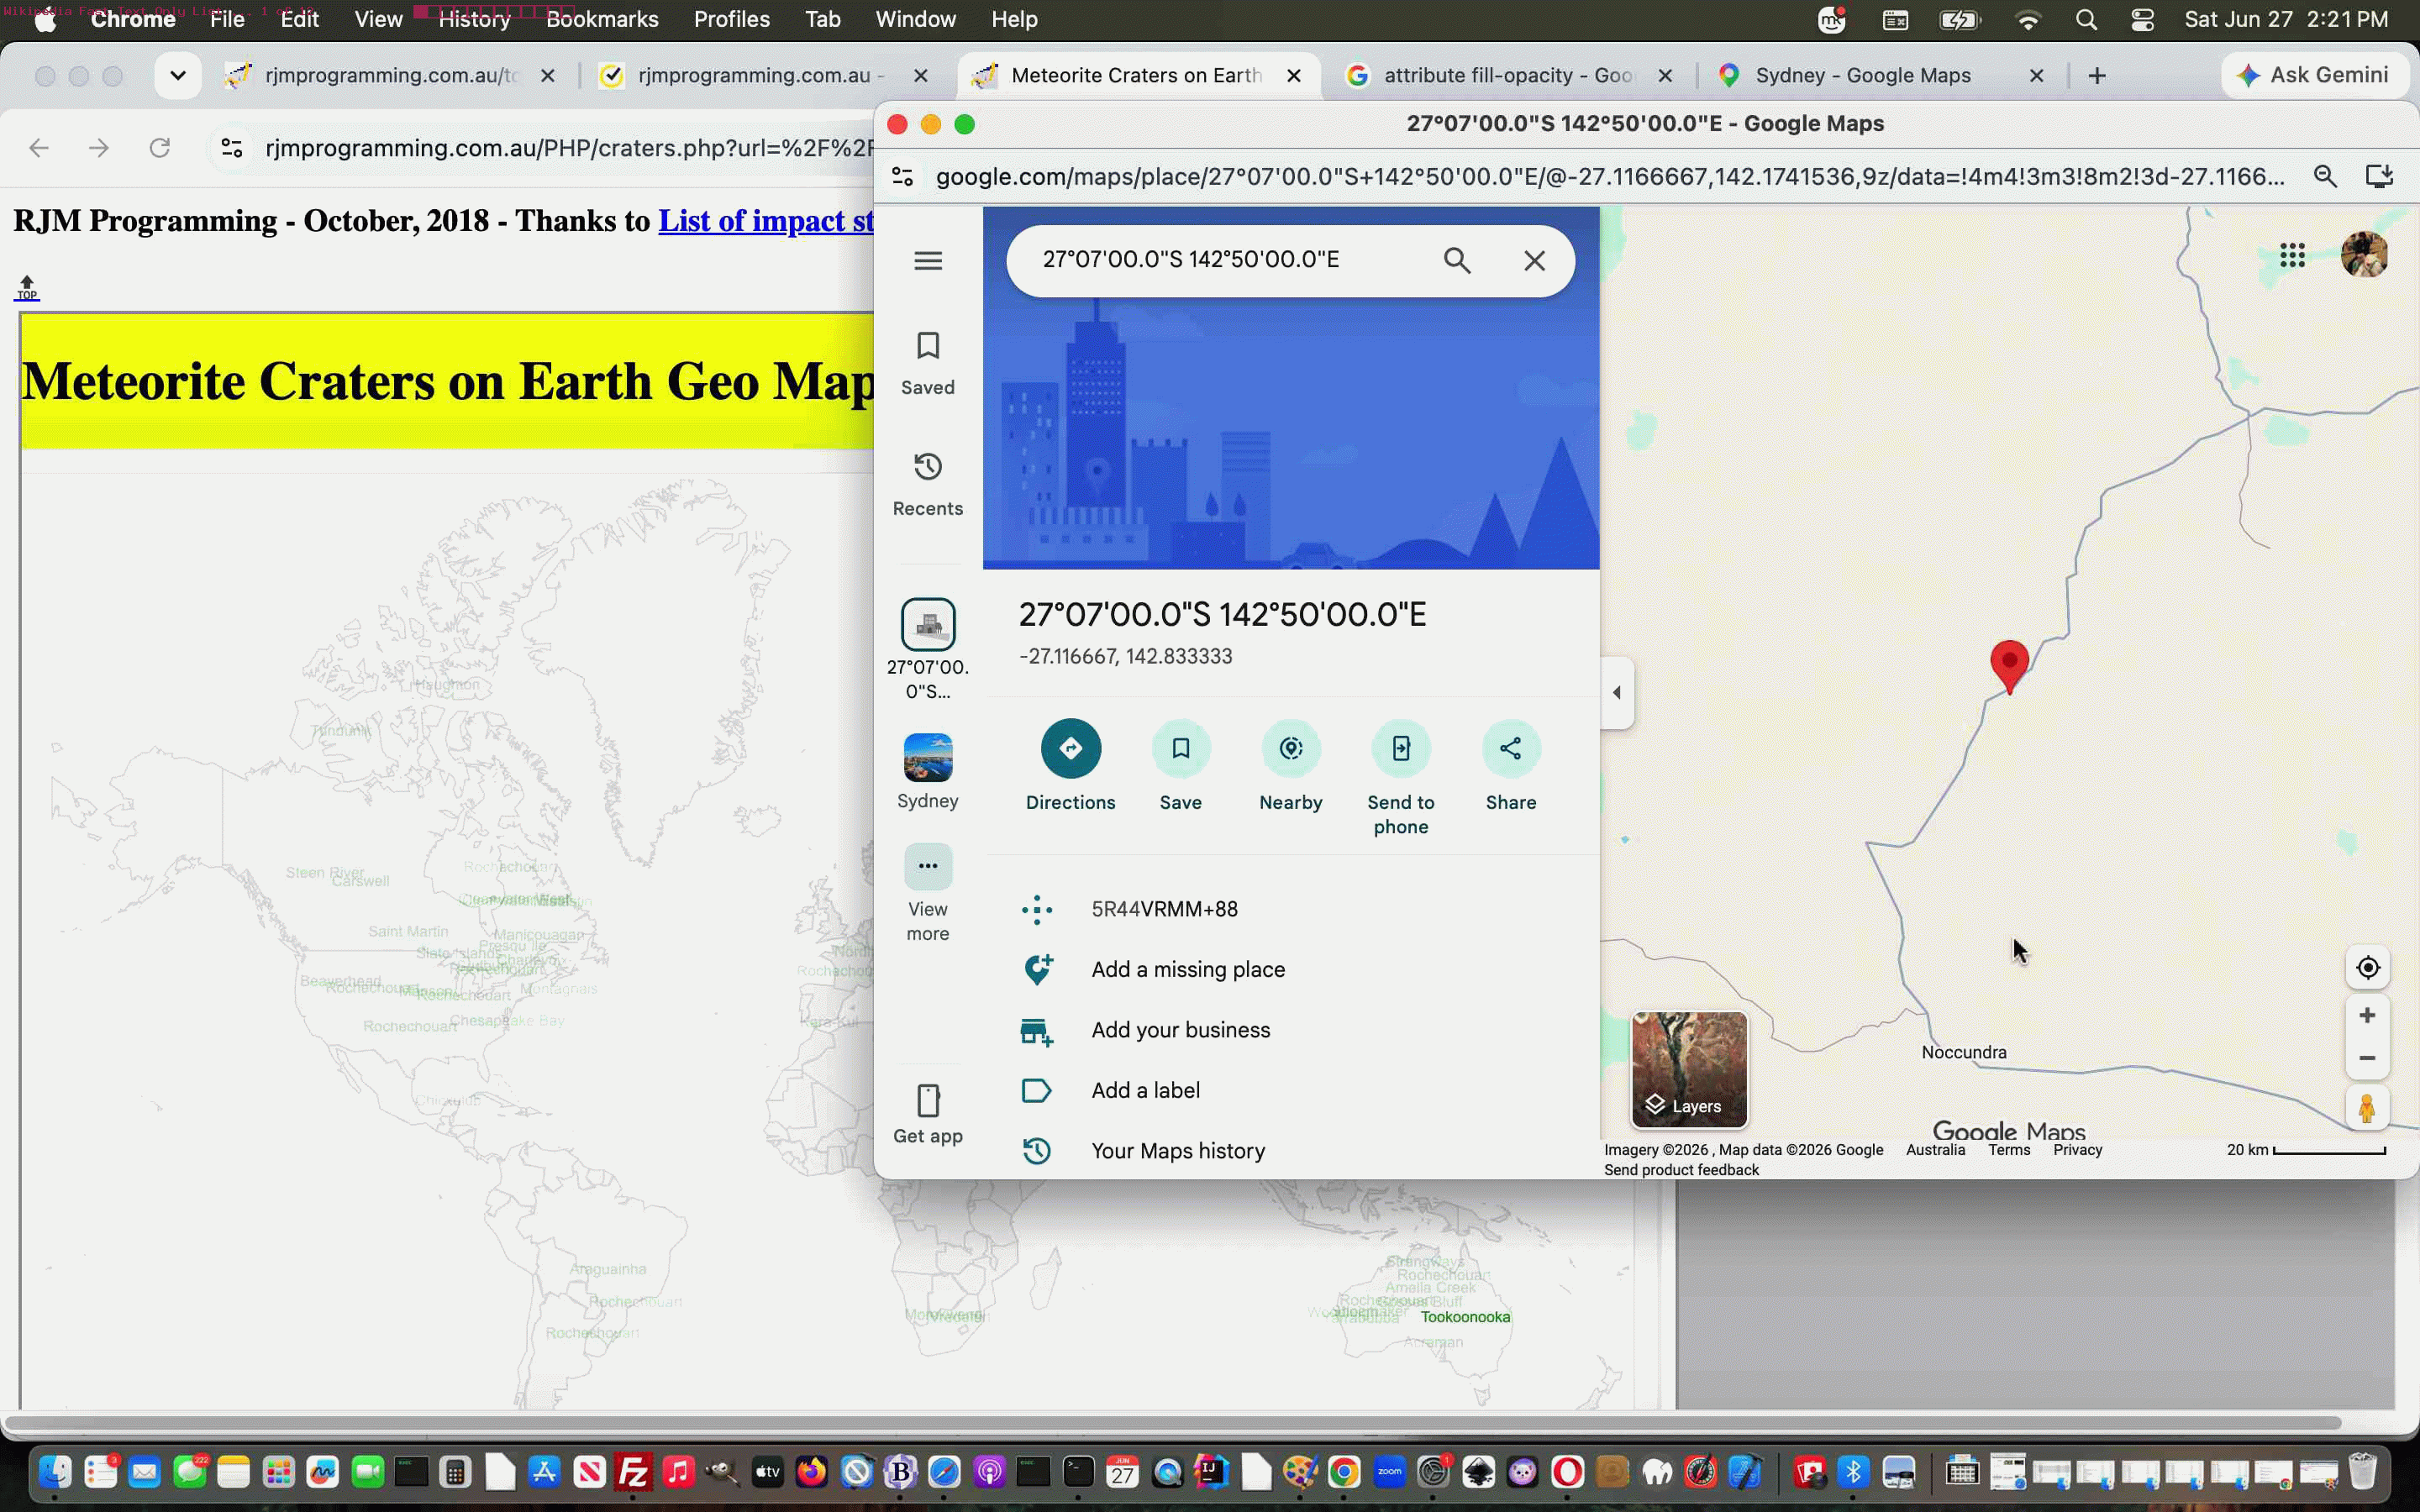
Task: Search Nearby this location
Action: coord(1291,766)
